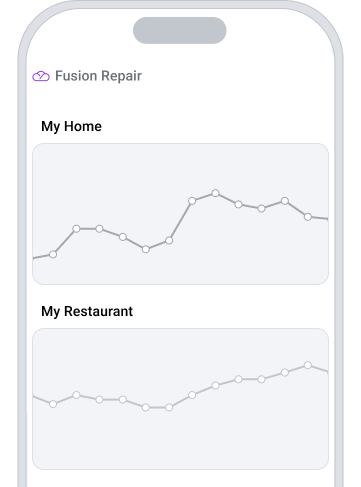Click the phone's dynamic island pill
Viewport: 361px width, 487px height.
pyautogui.click(x=180, y=30)
